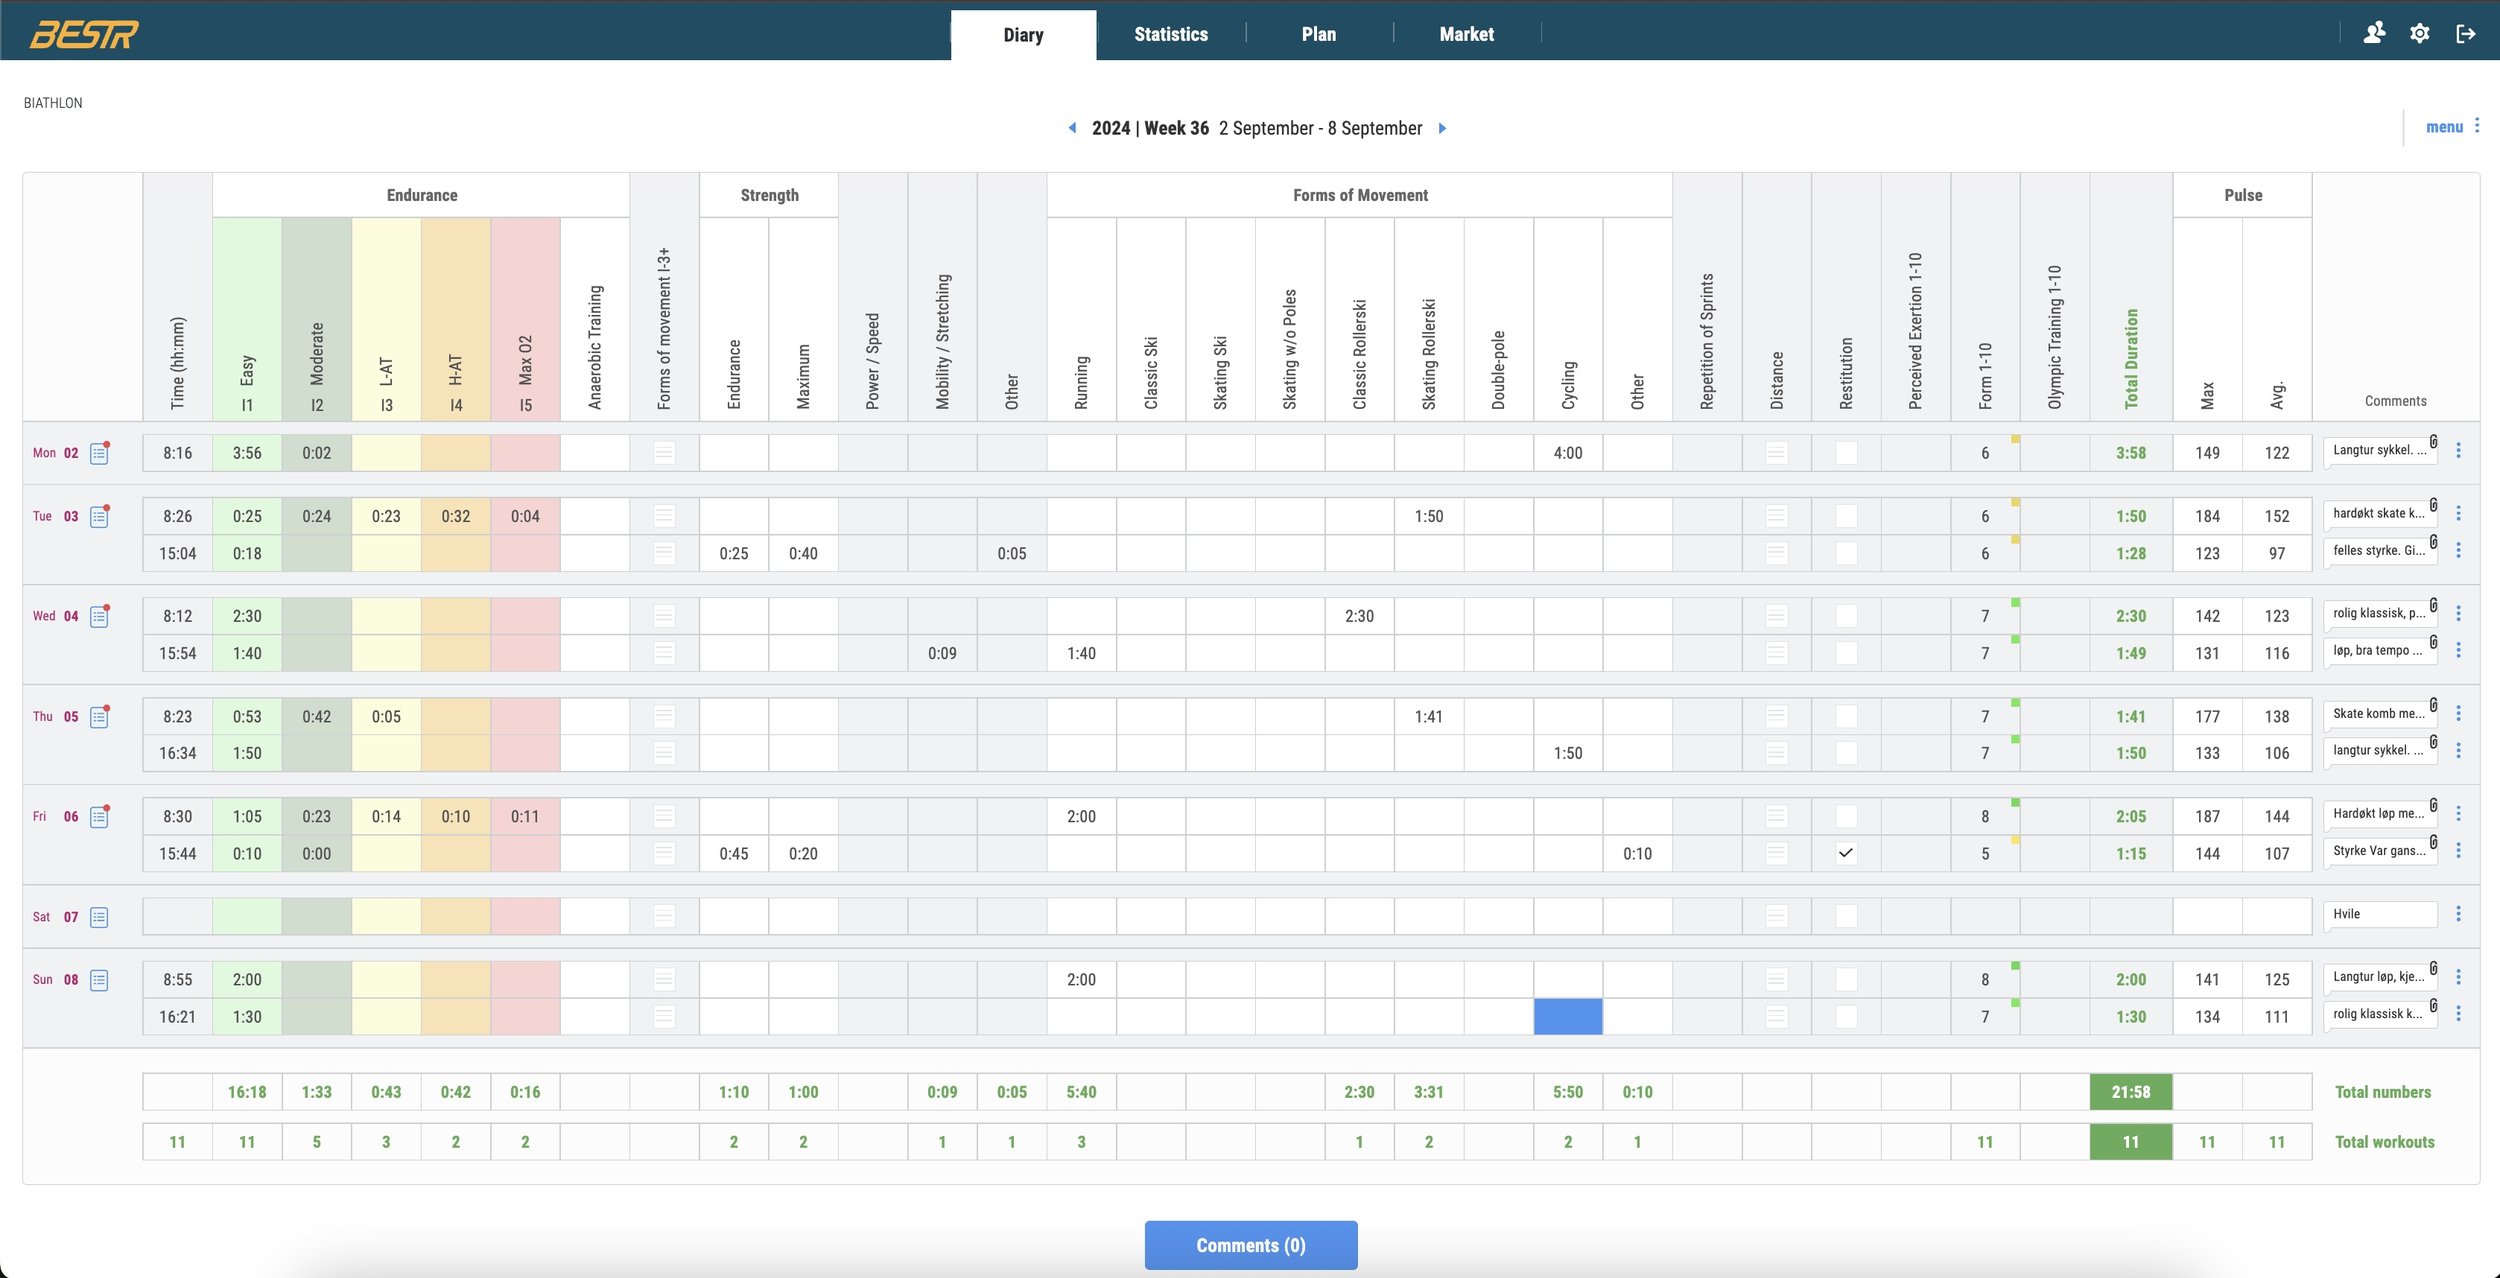Viewport: 2500px width, 1278px height.
Task: Click Saturday's diary clipboard icon
Action: pyautogui.click(x=98, y=916)
